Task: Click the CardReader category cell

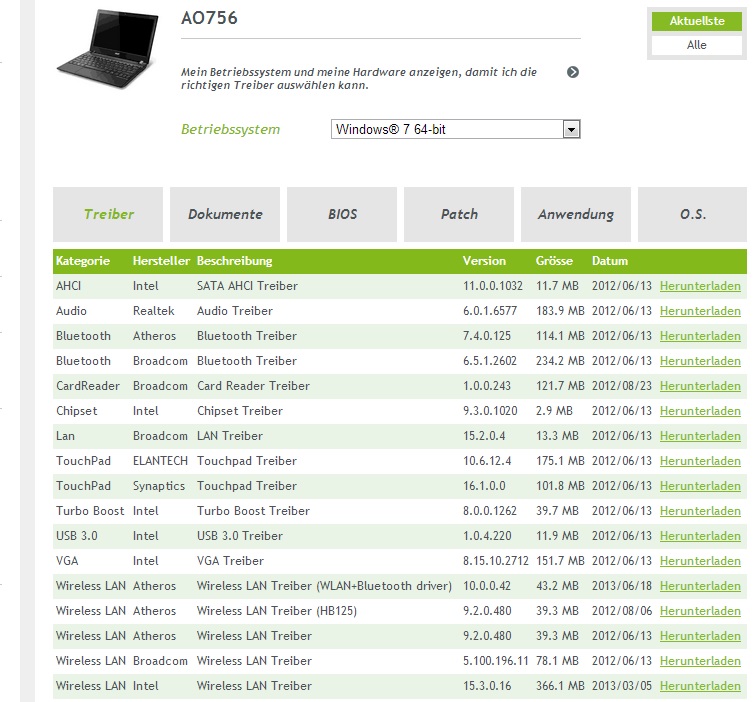Action: pos(87,386)
